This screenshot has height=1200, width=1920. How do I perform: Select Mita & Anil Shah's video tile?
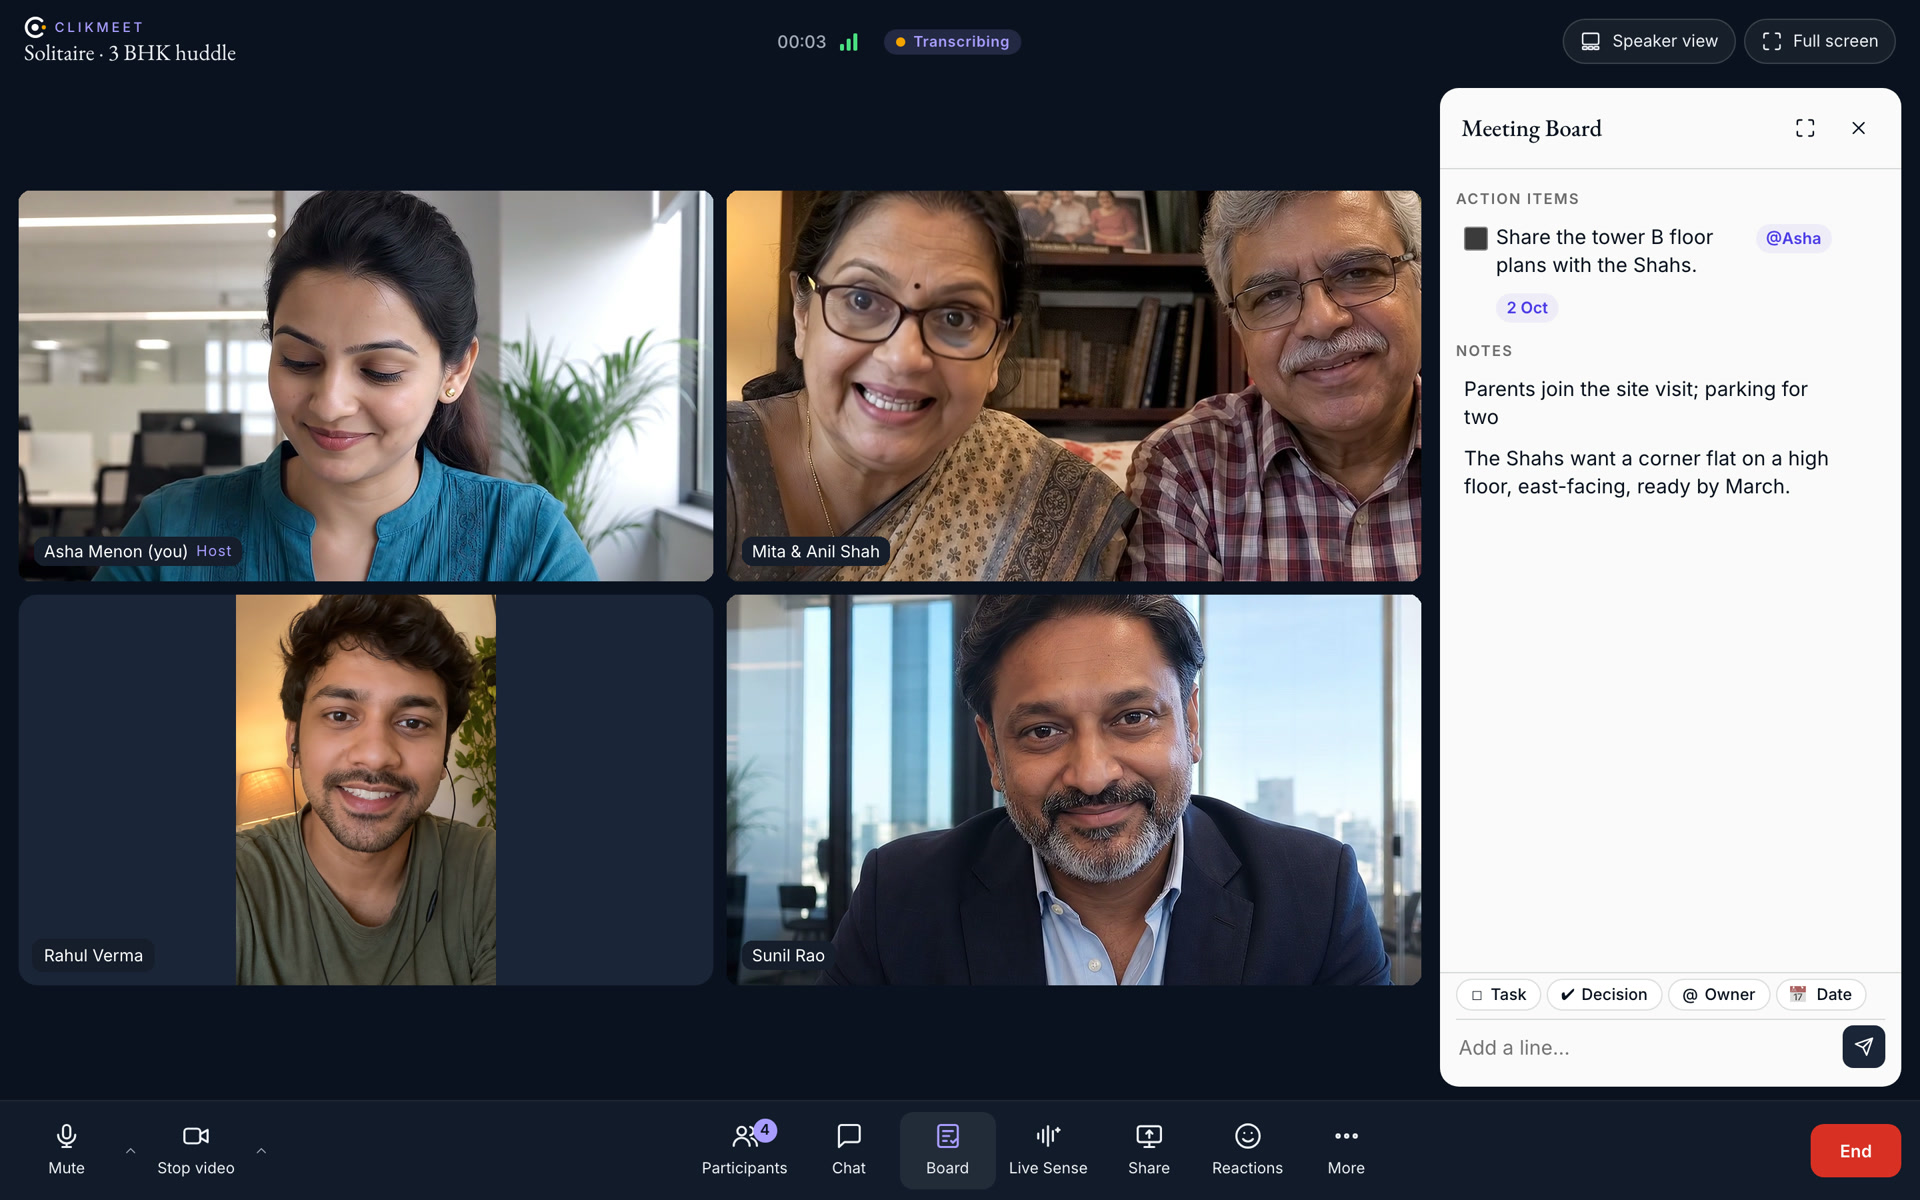[1074, 386]
